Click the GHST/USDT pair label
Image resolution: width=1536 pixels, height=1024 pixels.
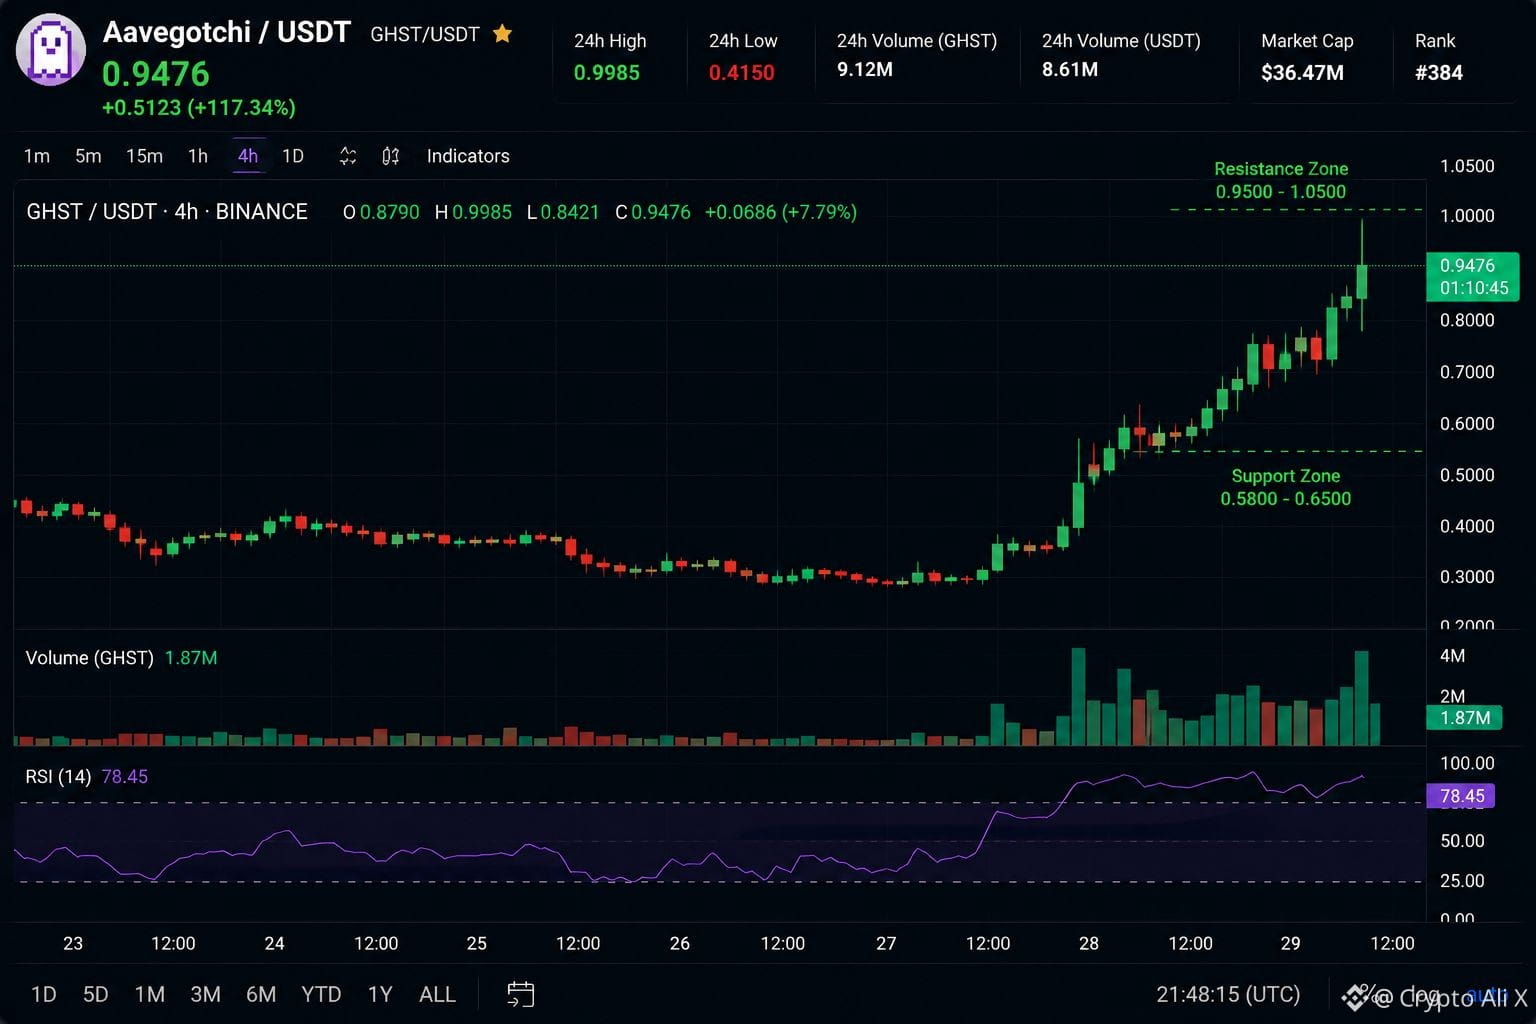(x=425, y=34)
